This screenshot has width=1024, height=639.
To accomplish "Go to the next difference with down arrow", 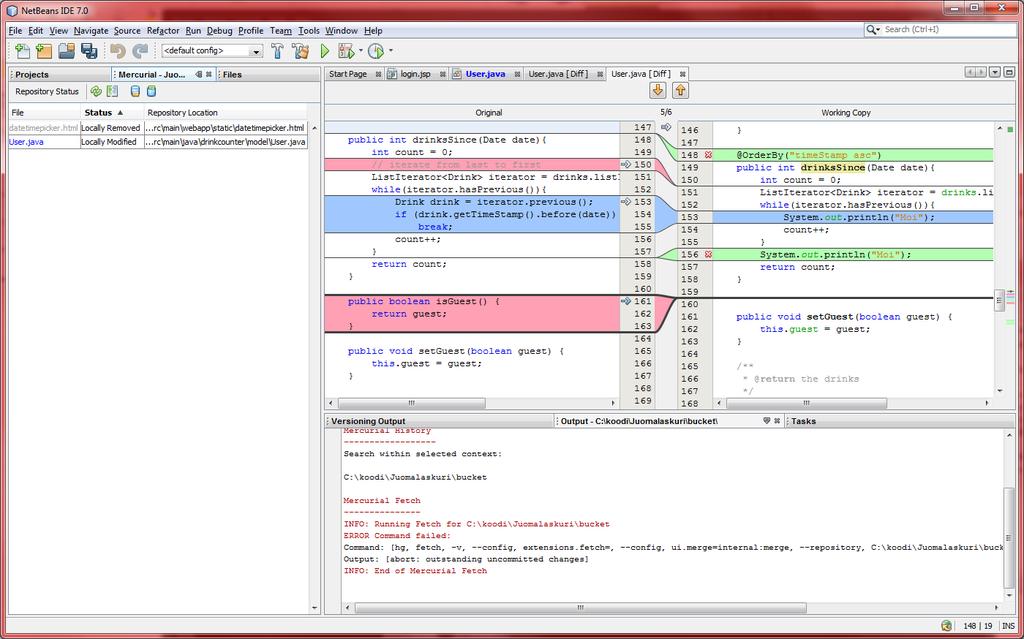I will (658, 90).
